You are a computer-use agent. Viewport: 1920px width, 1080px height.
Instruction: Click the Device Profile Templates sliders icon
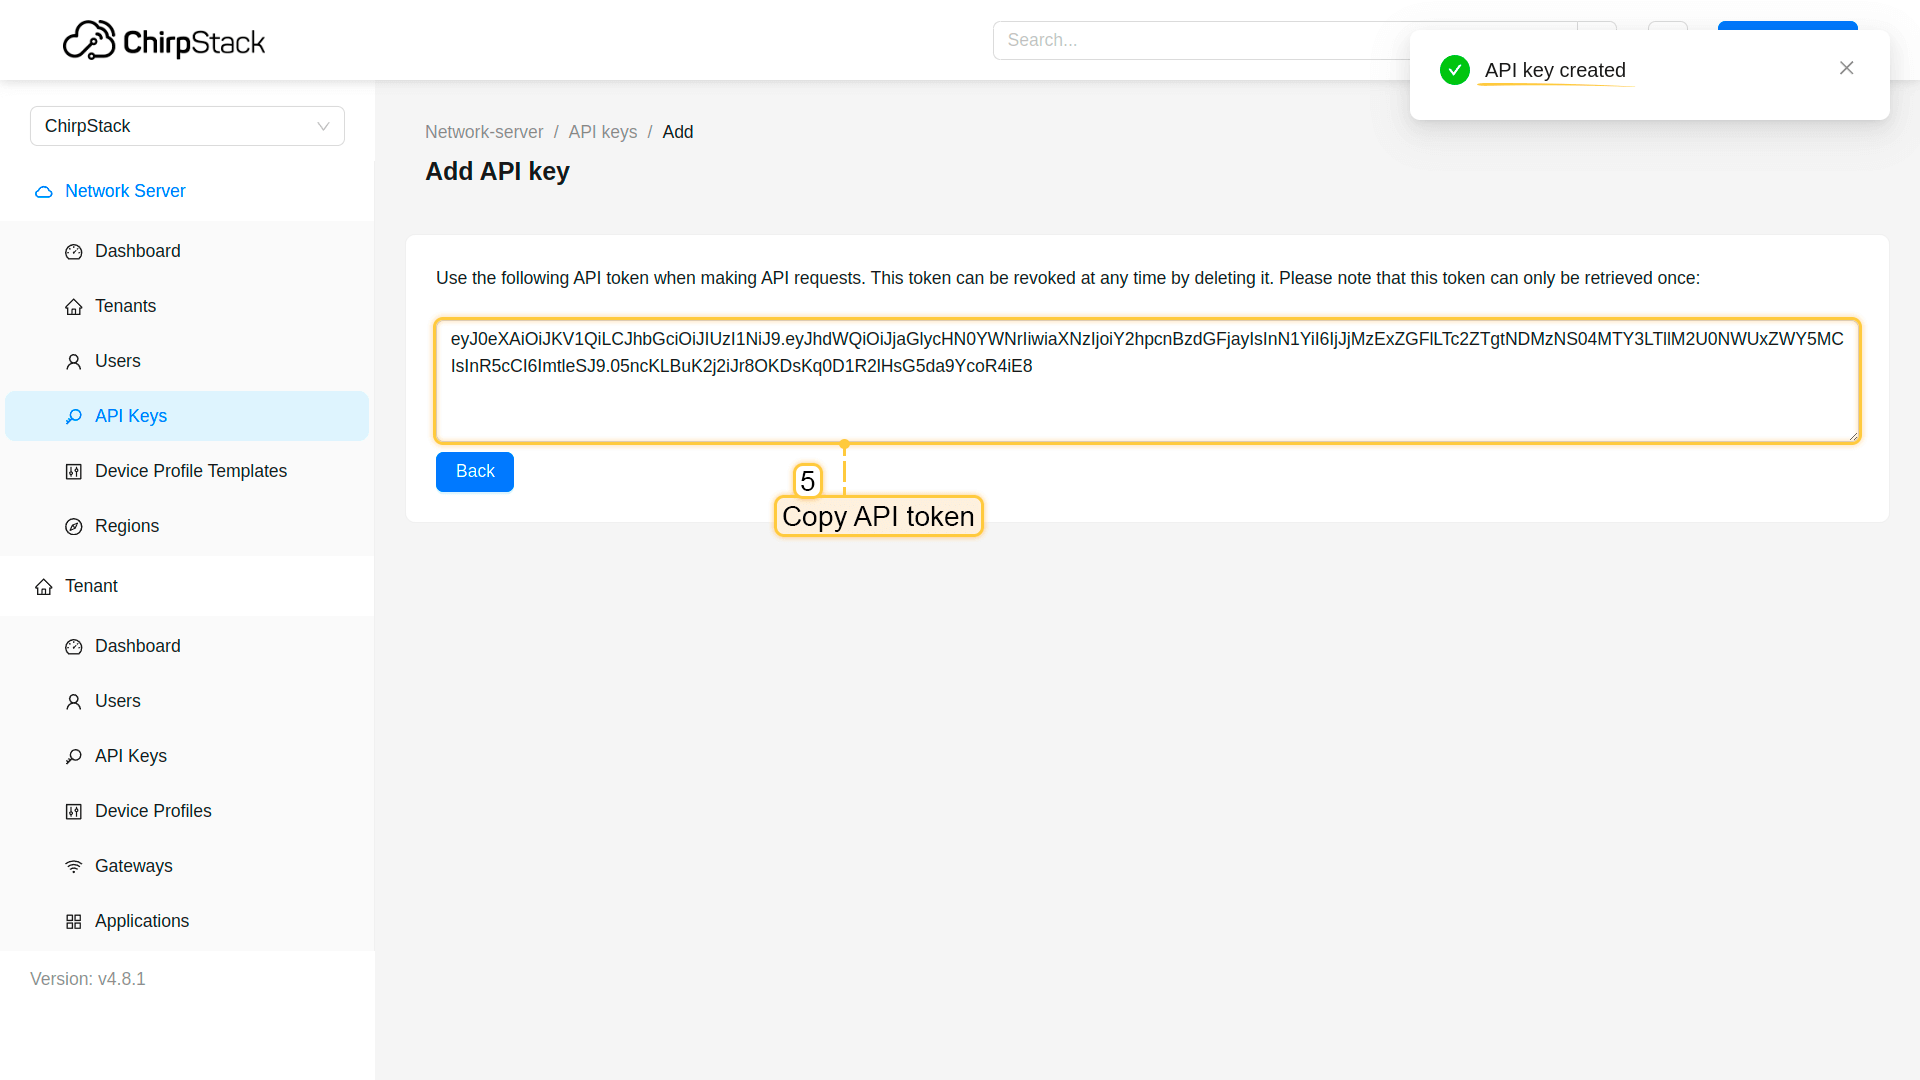point(74,472)
